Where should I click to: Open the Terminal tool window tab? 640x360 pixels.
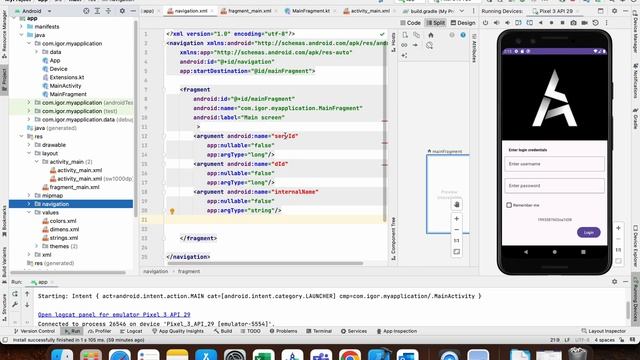(x=319, y=331)
